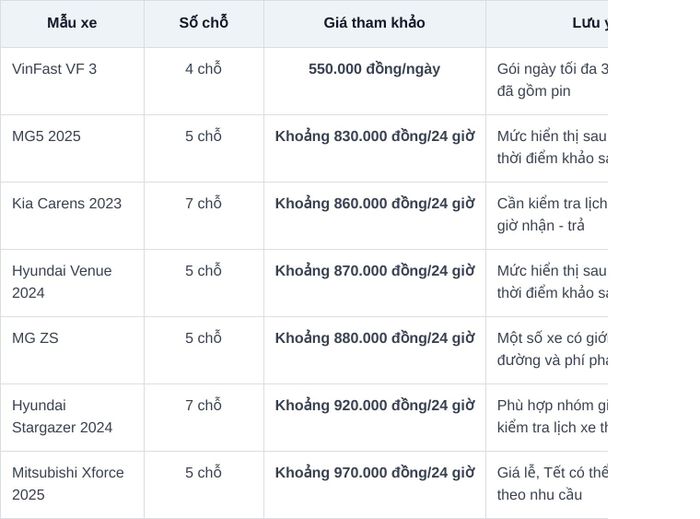This screenshot has height=519, width=700.
Task: Select the Kia Carens 2023 cell
Action: pyautogui.click(x=72, y=216)
